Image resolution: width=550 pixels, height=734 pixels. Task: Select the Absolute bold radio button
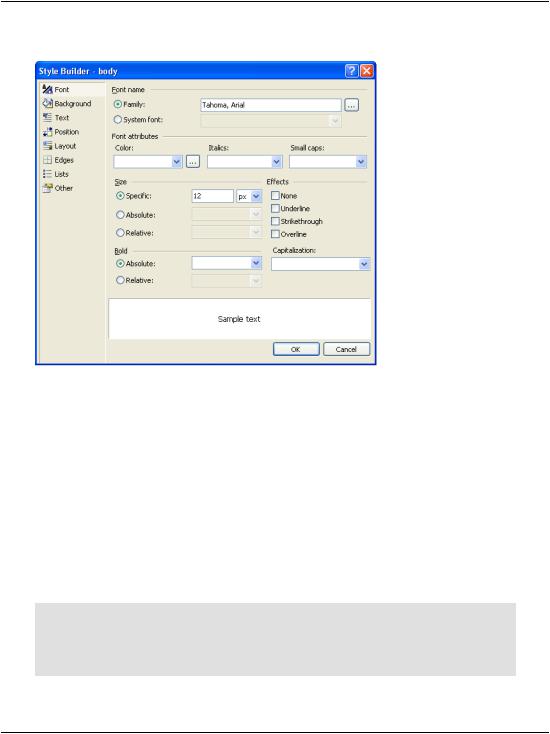[x=120, y=264]
